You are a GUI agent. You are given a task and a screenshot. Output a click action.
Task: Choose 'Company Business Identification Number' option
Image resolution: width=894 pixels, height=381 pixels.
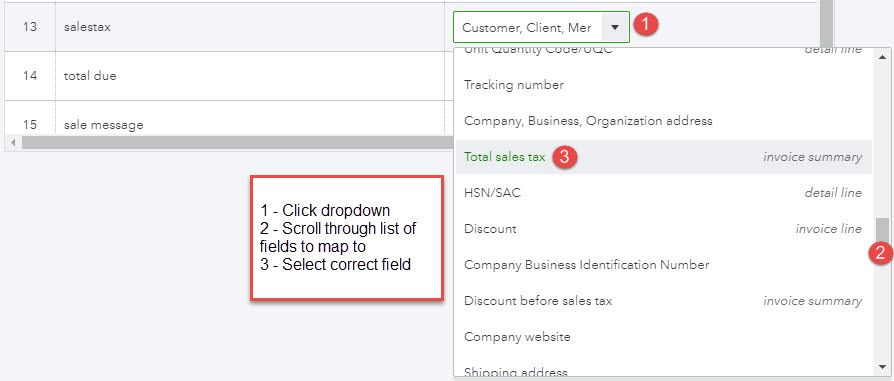click(x=664, y=265)
